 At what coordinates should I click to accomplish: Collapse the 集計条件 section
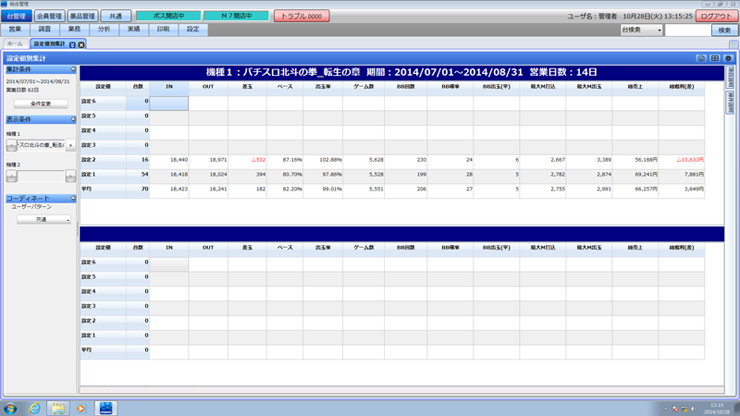pyautogui.click(x=73, y=69)
